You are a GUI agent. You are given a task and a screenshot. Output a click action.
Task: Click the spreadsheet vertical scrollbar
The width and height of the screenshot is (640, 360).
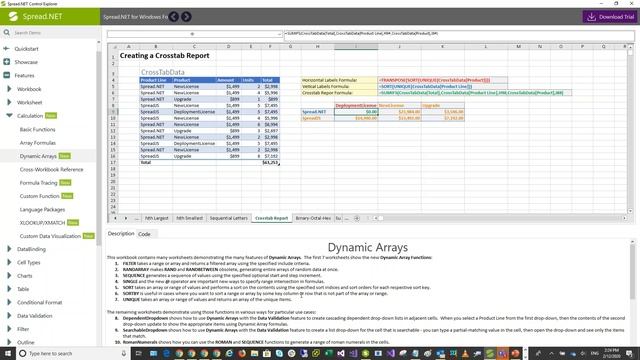630,129
